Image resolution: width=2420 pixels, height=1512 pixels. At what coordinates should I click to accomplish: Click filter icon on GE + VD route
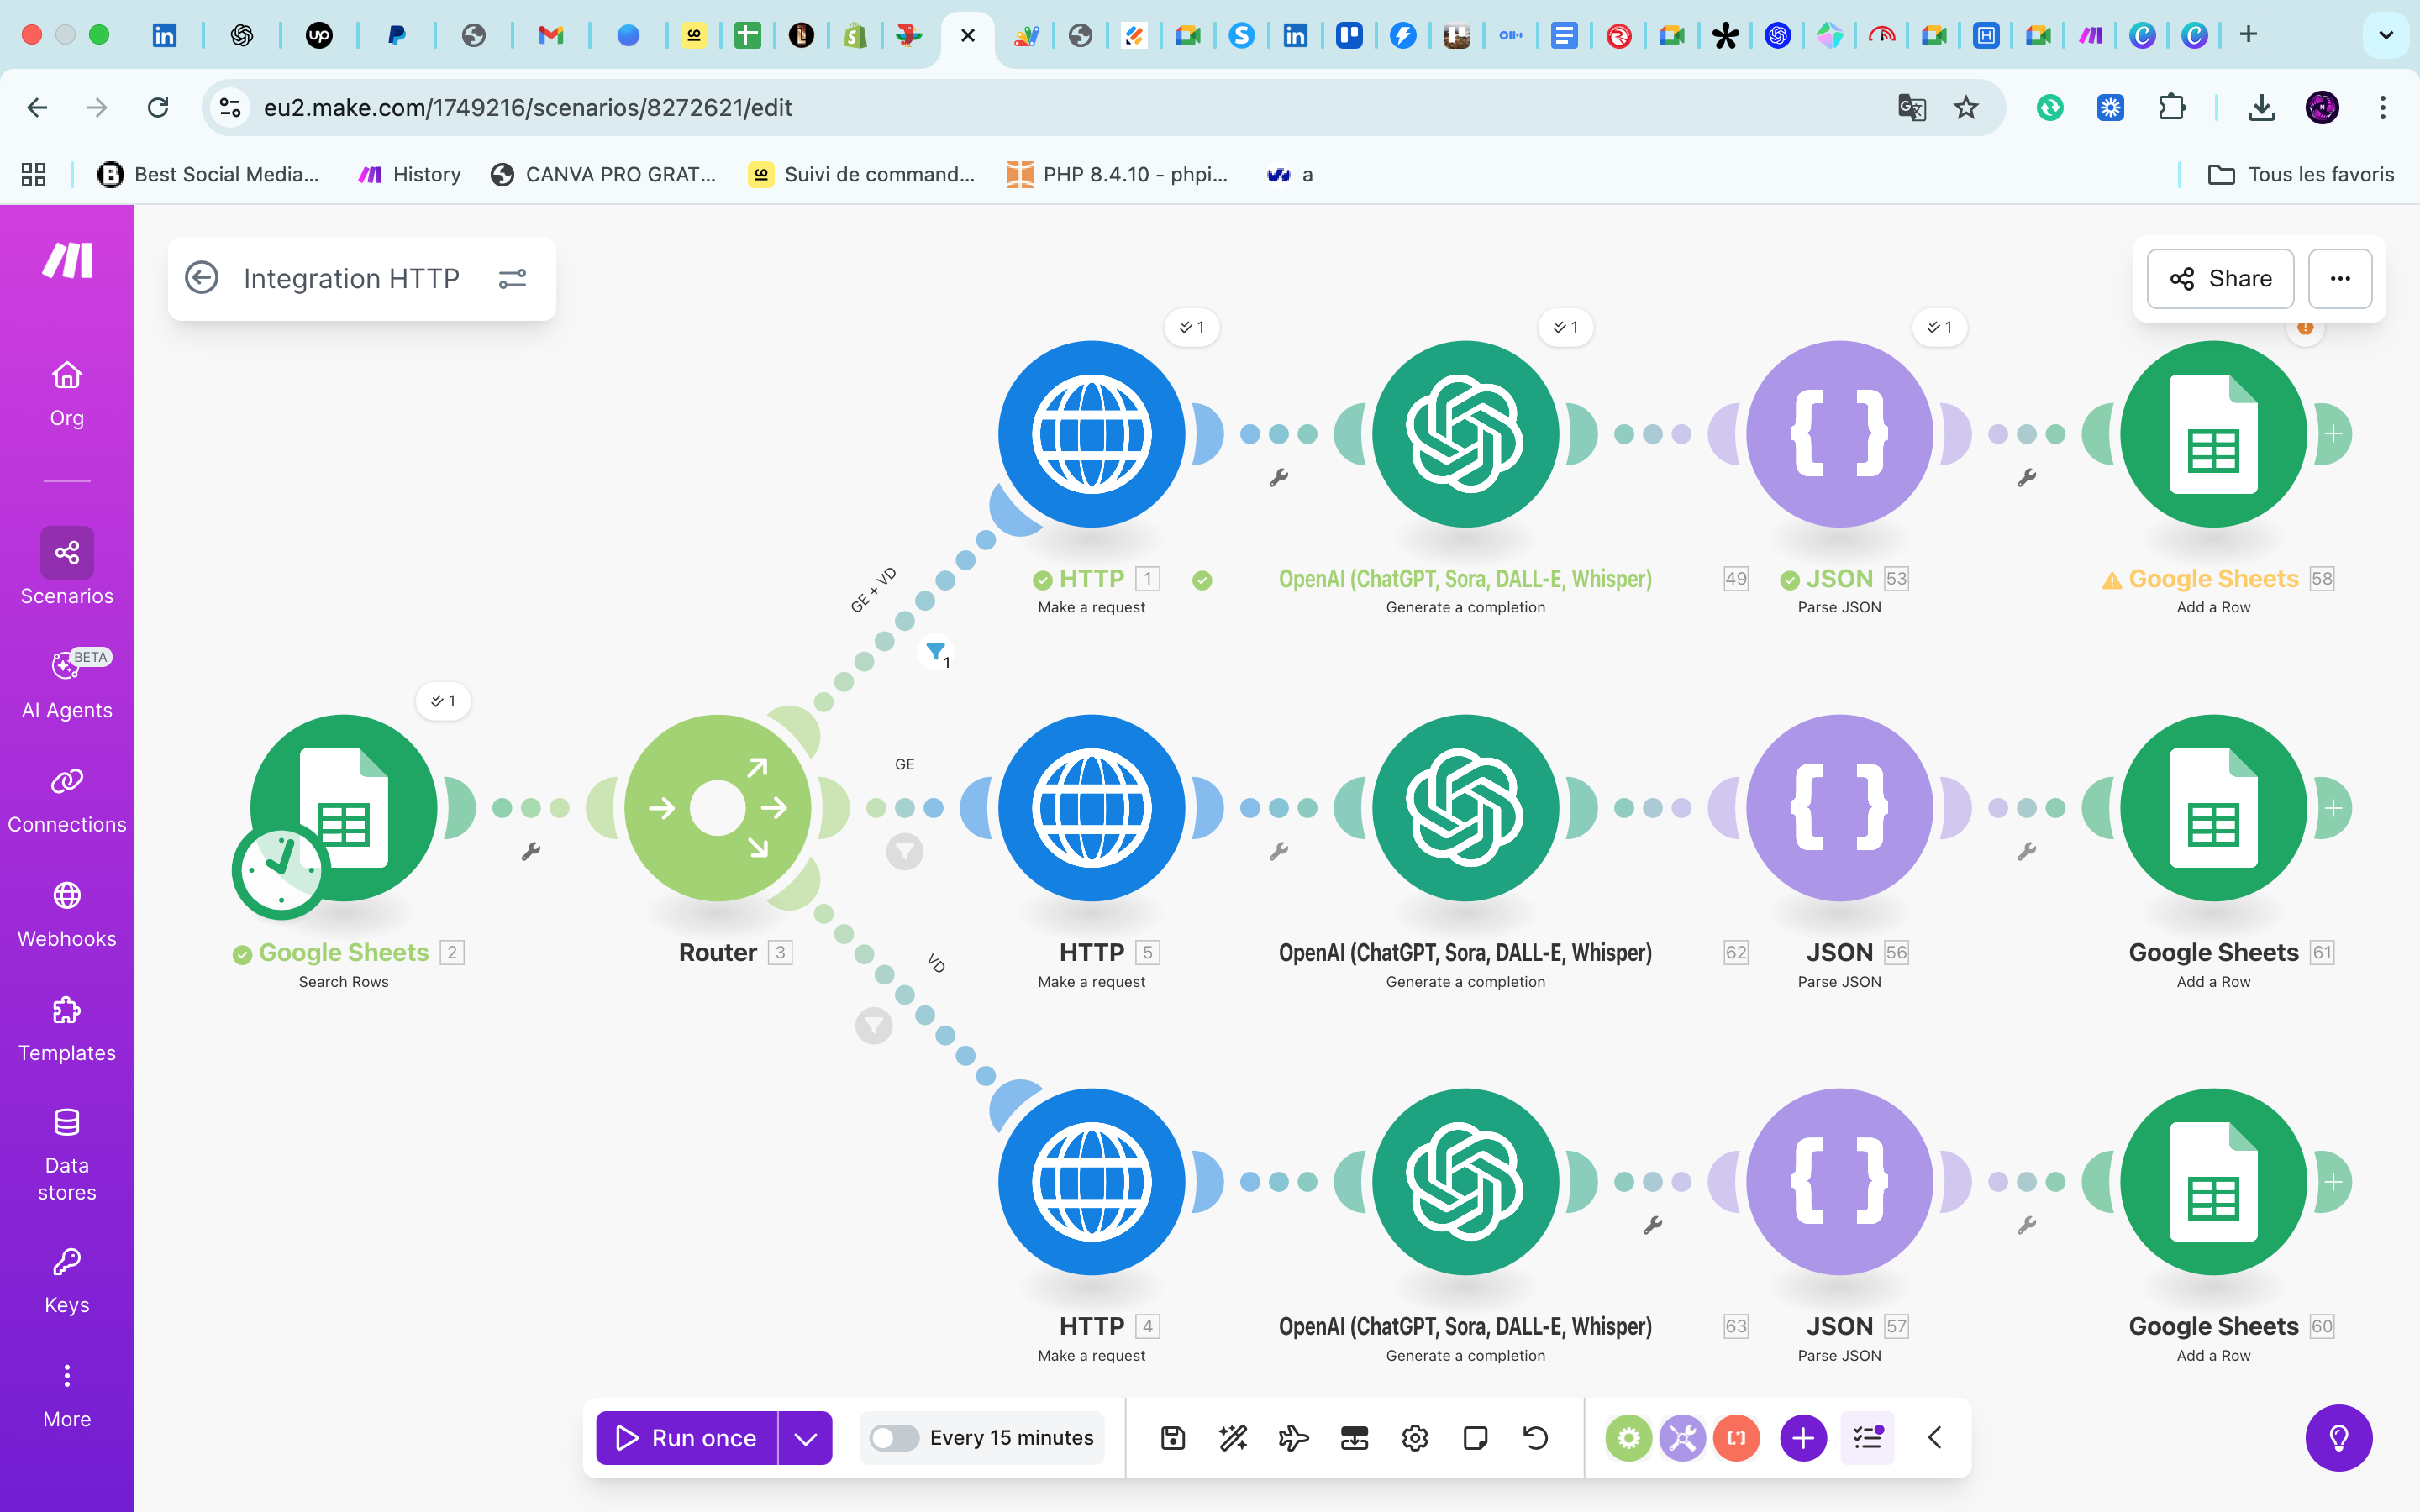[935, 652]
